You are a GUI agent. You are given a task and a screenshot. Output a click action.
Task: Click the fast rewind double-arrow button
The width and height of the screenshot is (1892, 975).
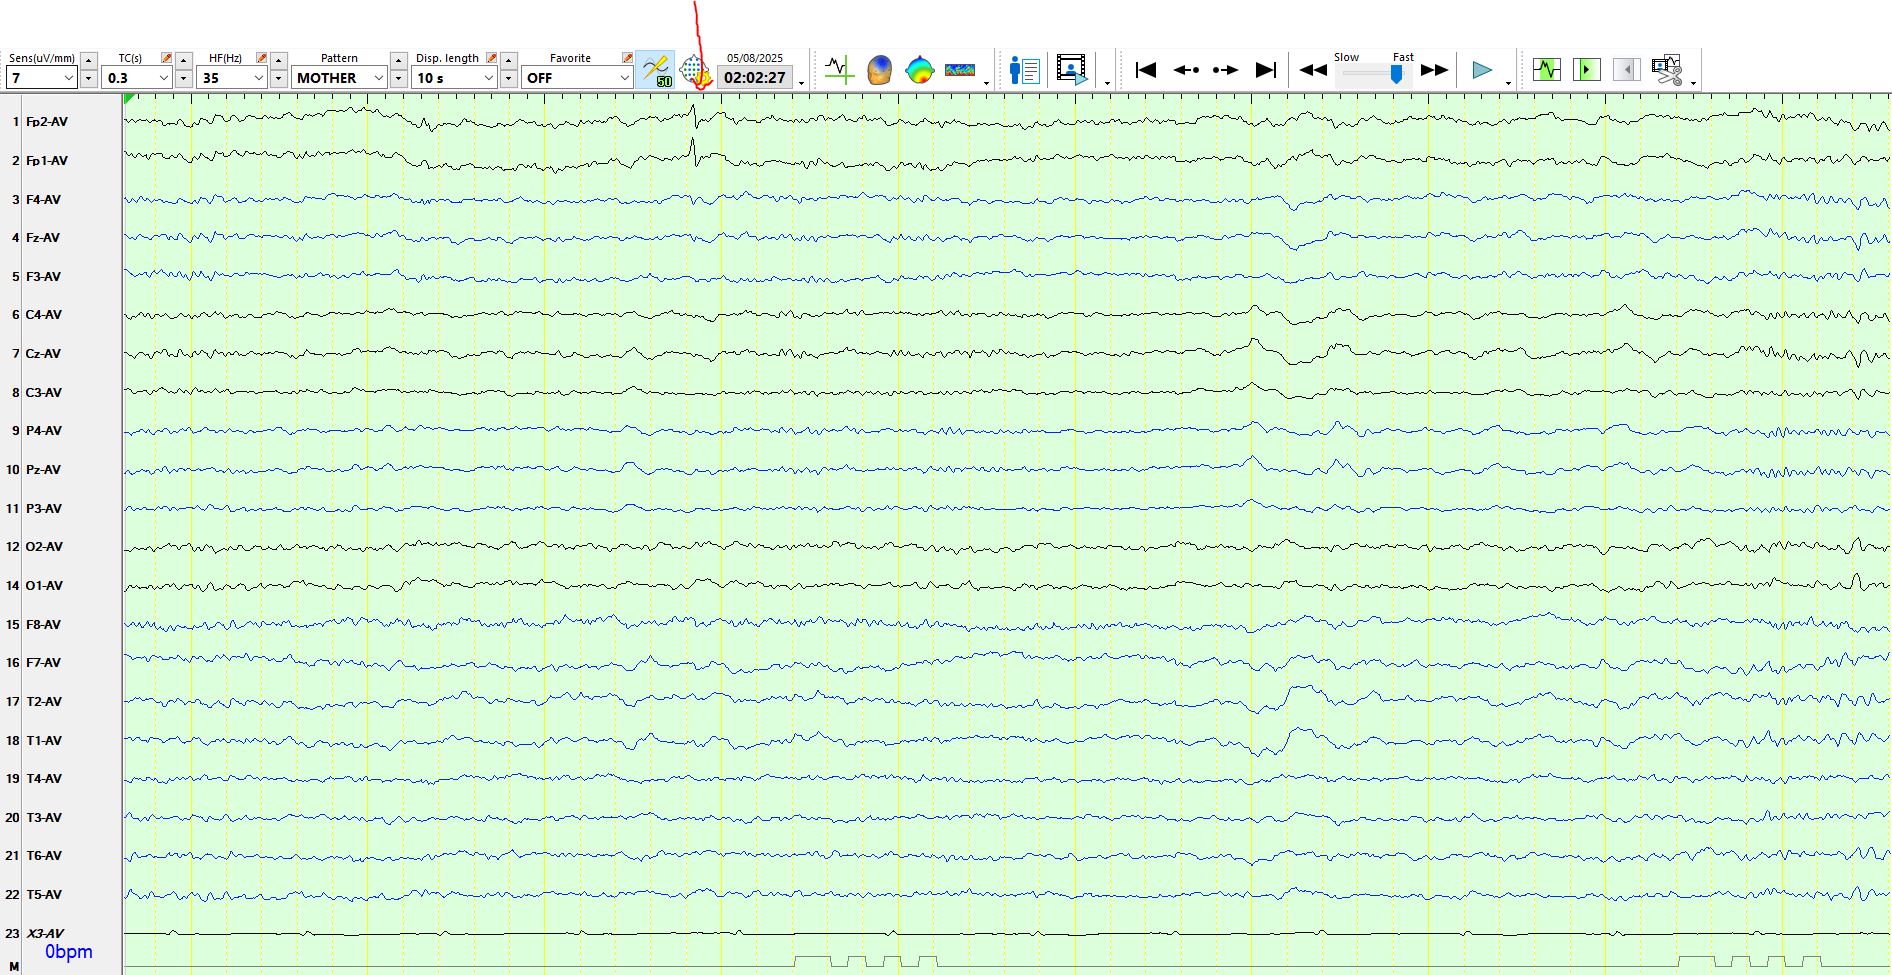pyautogui.click(x=1313, y=70)
